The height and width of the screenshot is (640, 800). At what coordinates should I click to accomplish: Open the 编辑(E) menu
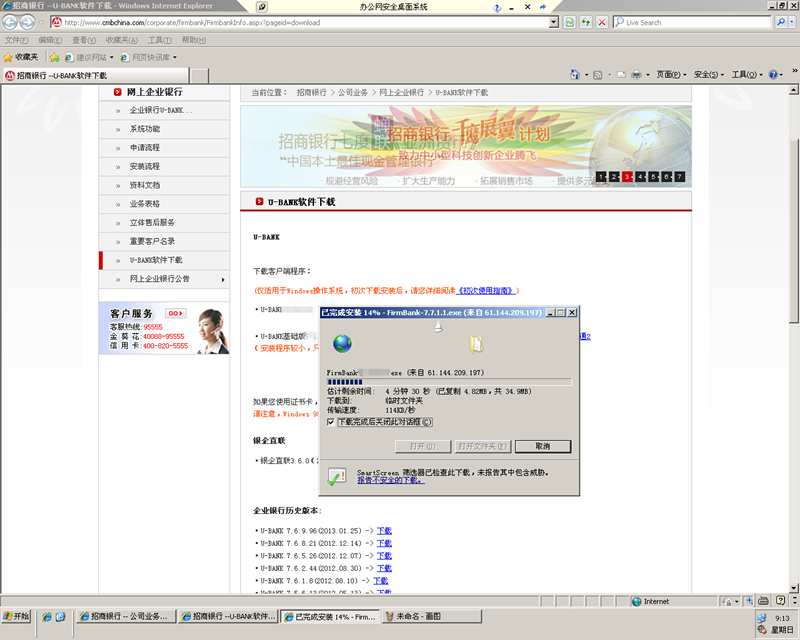(50, 40)
